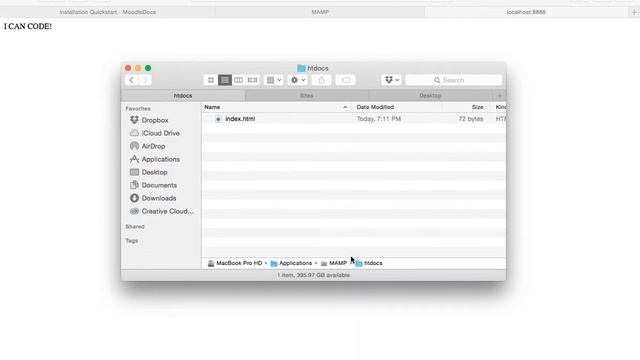The image size is (640, 360).
Task: Minimize the Finder window
Action: pyautogui.click(x=138, y=68)
